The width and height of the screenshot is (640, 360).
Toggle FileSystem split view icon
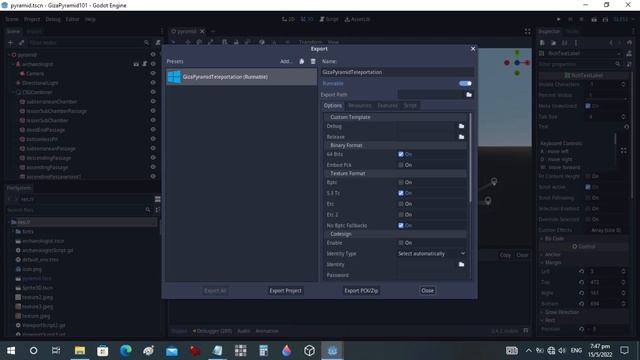pos(157,199)
